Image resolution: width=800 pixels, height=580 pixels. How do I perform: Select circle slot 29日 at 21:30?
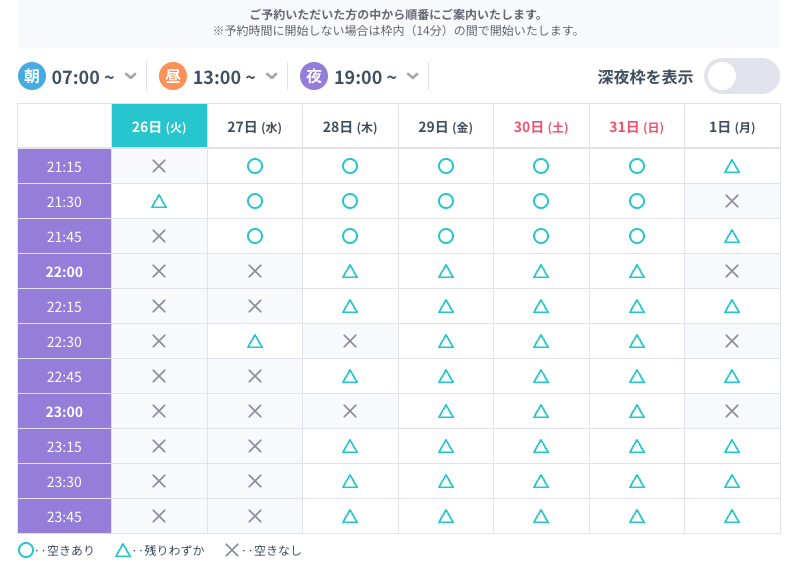[446, 201]
